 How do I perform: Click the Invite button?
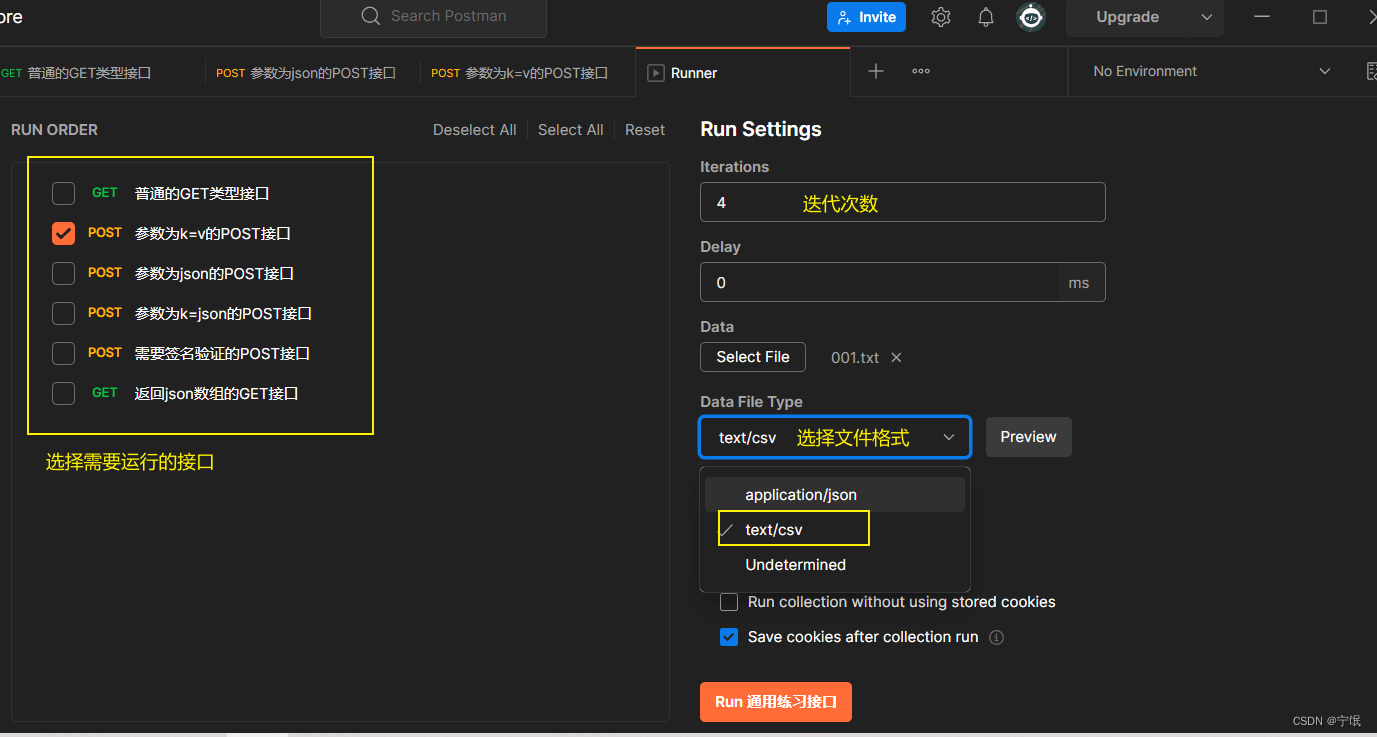click(866, 17)
